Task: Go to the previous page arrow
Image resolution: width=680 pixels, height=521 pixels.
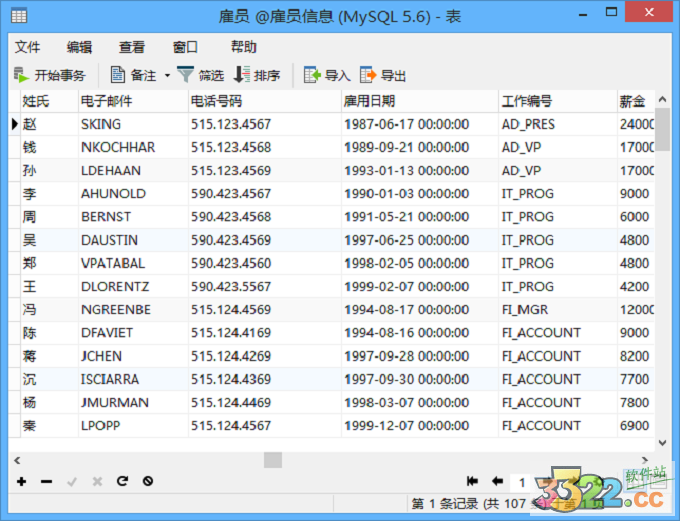Action: (496, 481)
